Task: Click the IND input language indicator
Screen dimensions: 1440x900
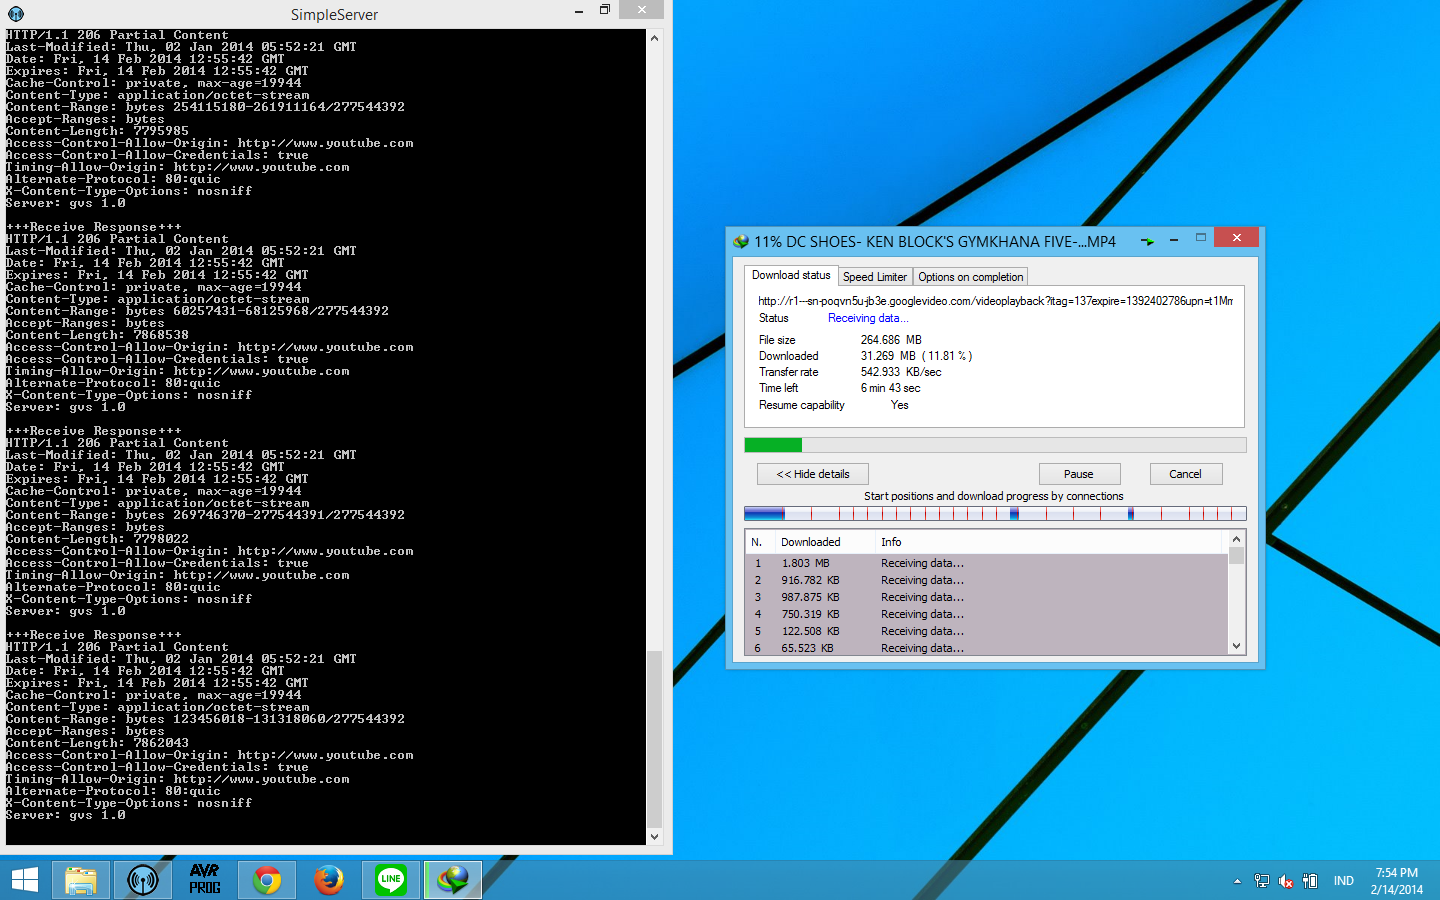Action: pos(1344,881)
